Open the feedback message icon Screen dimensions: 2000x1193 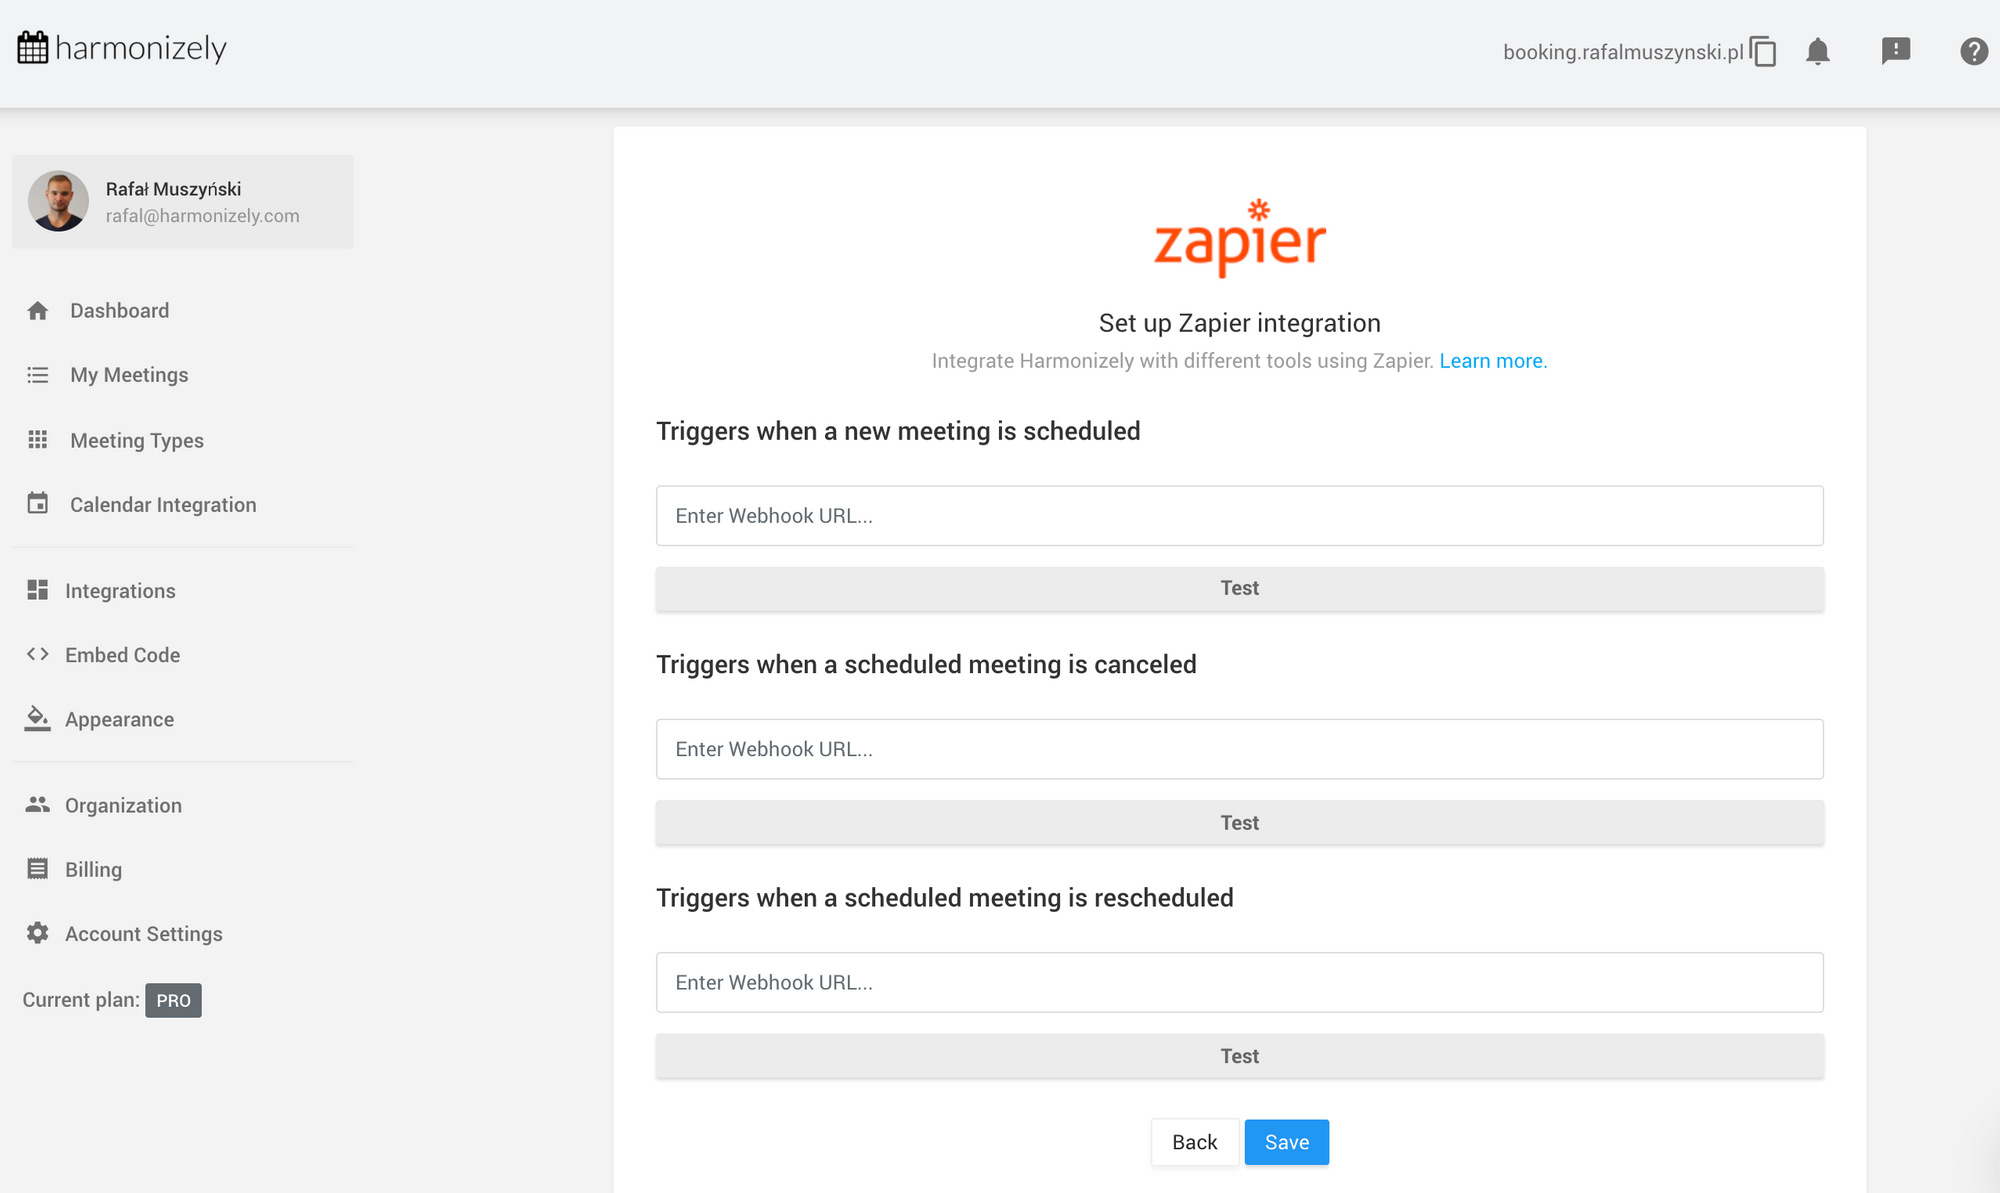1896,51
